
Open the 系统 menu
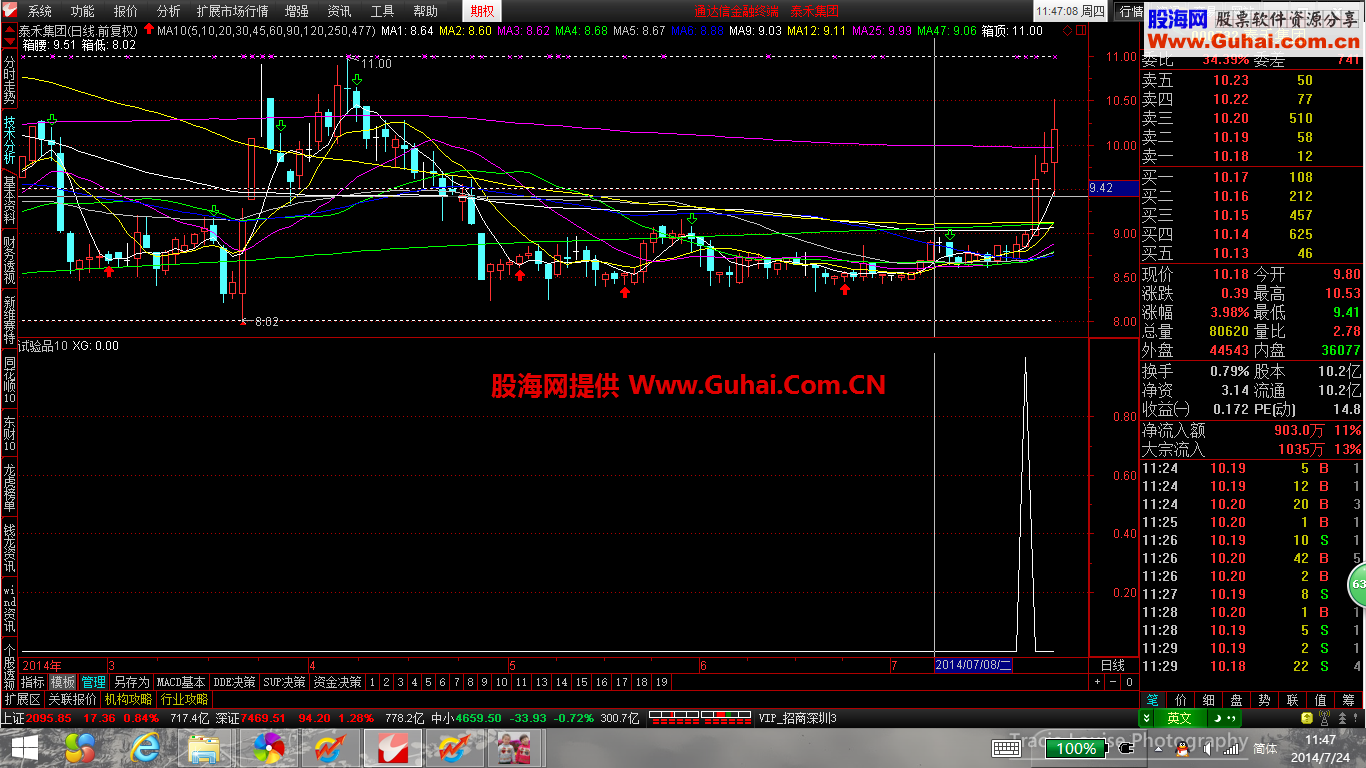40,12
